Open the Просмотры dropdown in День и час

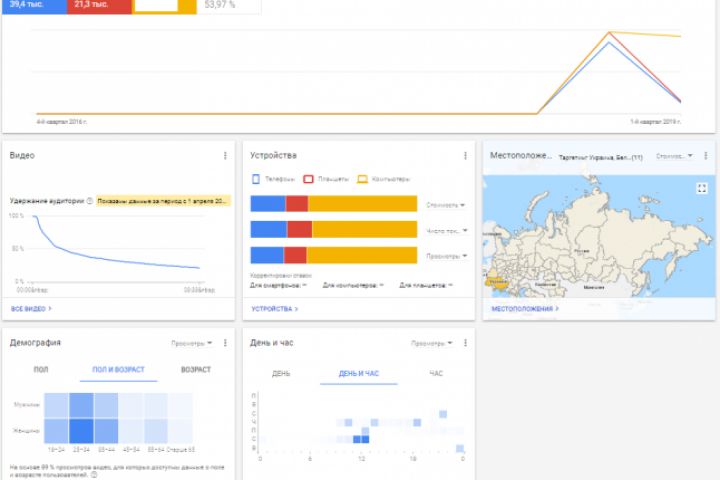pyautogui.click(x=432, y=343)
